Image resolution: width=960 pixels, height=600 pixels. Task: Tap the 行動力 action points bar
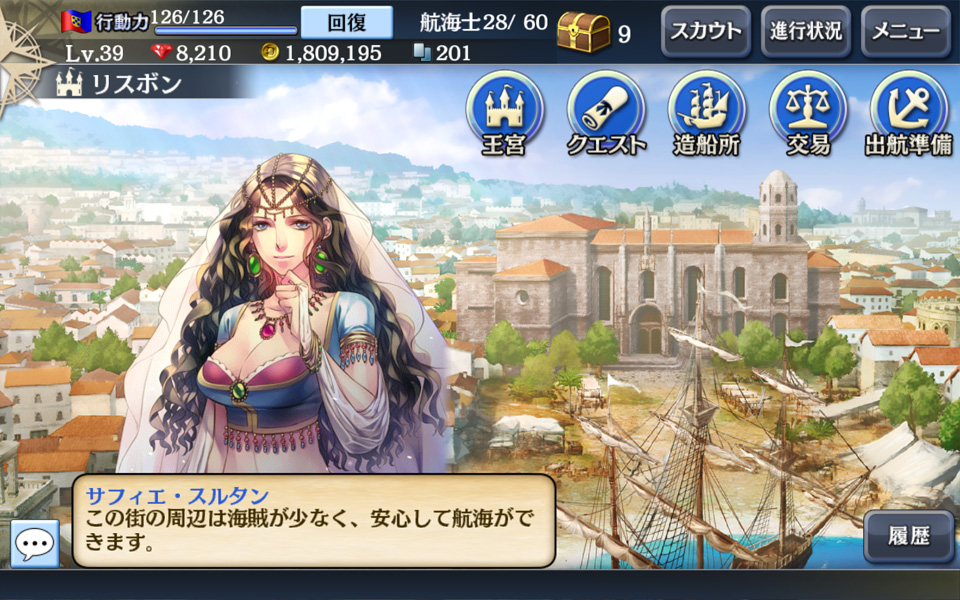click(x=225, y=29)
